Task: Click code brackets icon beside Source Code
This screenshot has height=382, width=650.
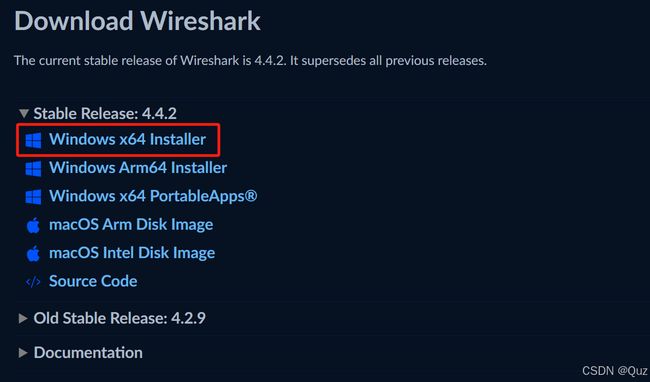Action: [x=33, y=282]
